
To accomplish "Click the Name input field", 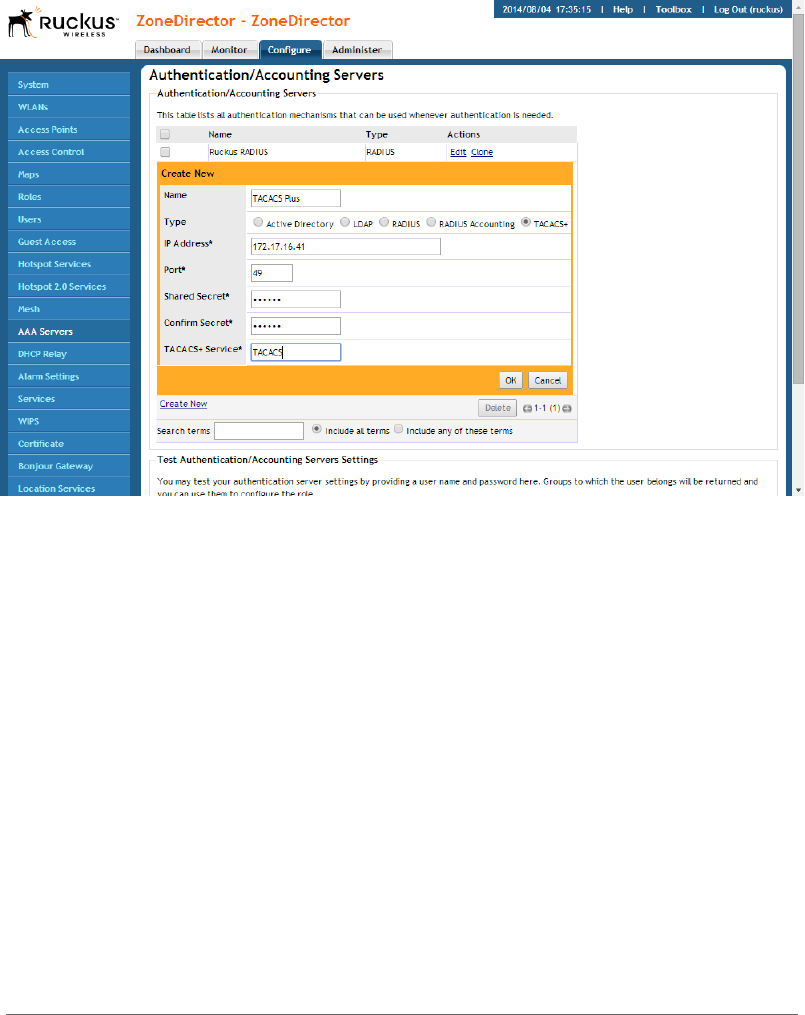I will (x=296, y=198).
